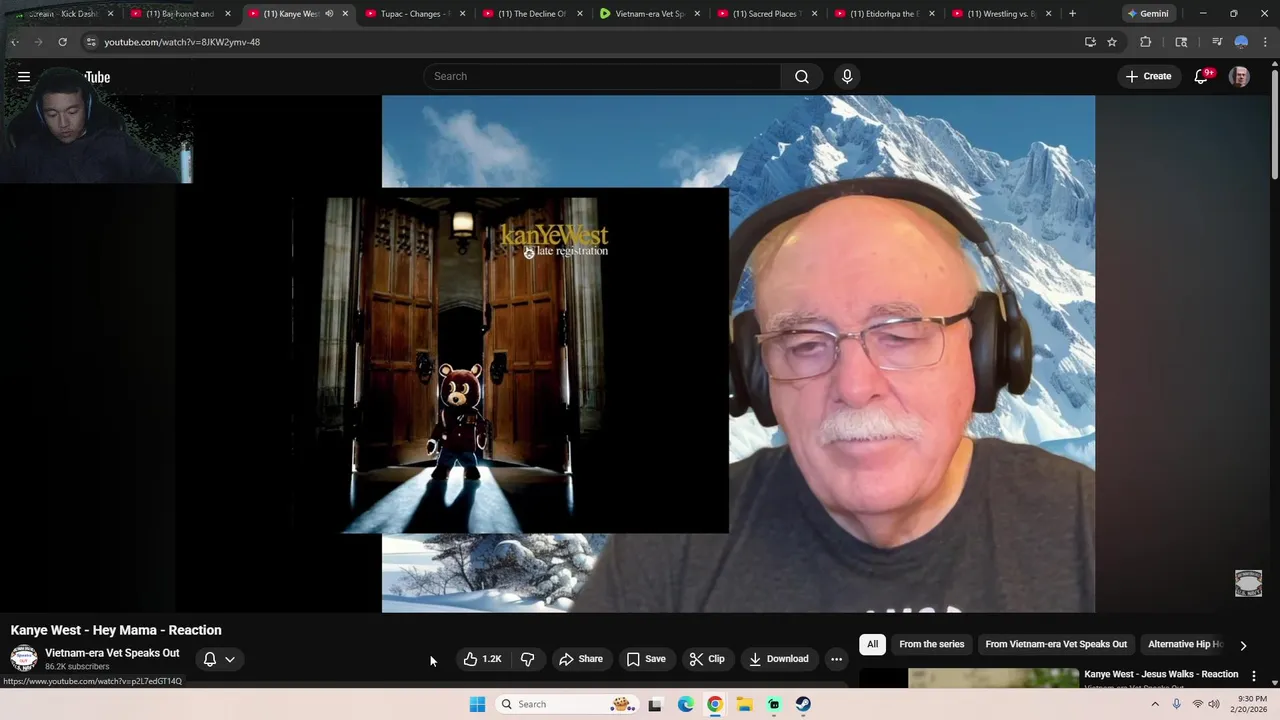This screenshot has width=1280, height=720.
Task: Download the video
Action: (x=779, y=659)
